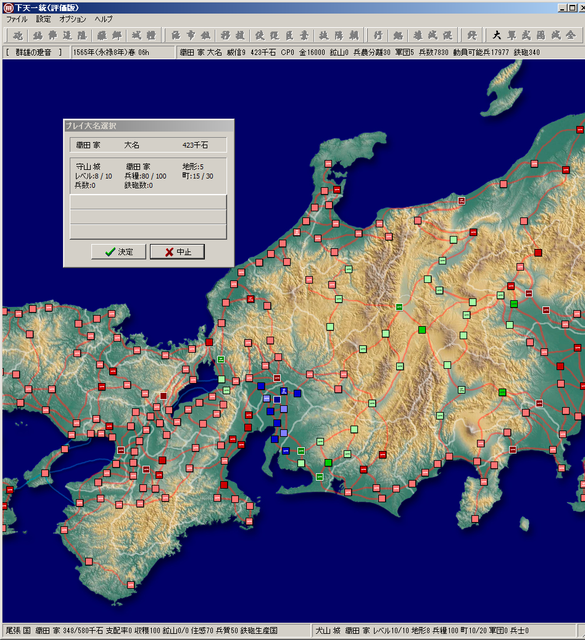Click the 金16000 gold value in the info bar
585x640 pixels.
(x=312, y=52)
